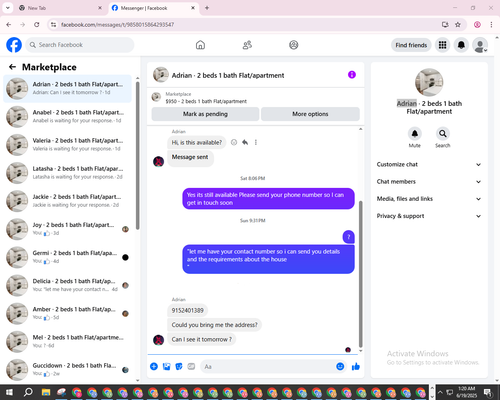Select message '9152401389'
The width and height of the screenshot is (500, 400).
188,310
